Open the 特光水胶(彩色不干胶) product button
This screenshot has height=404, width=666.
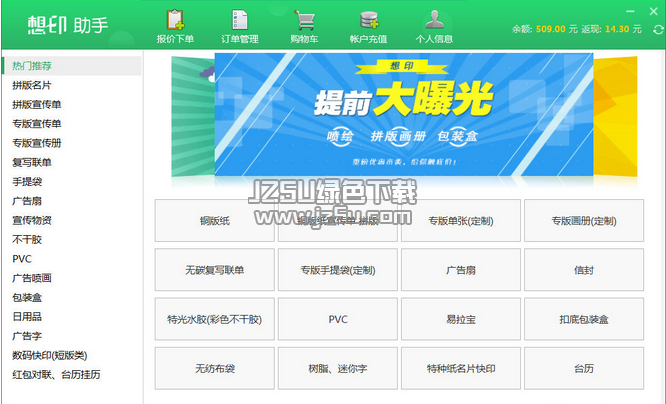pyautogui.click(x=214, y=319)
